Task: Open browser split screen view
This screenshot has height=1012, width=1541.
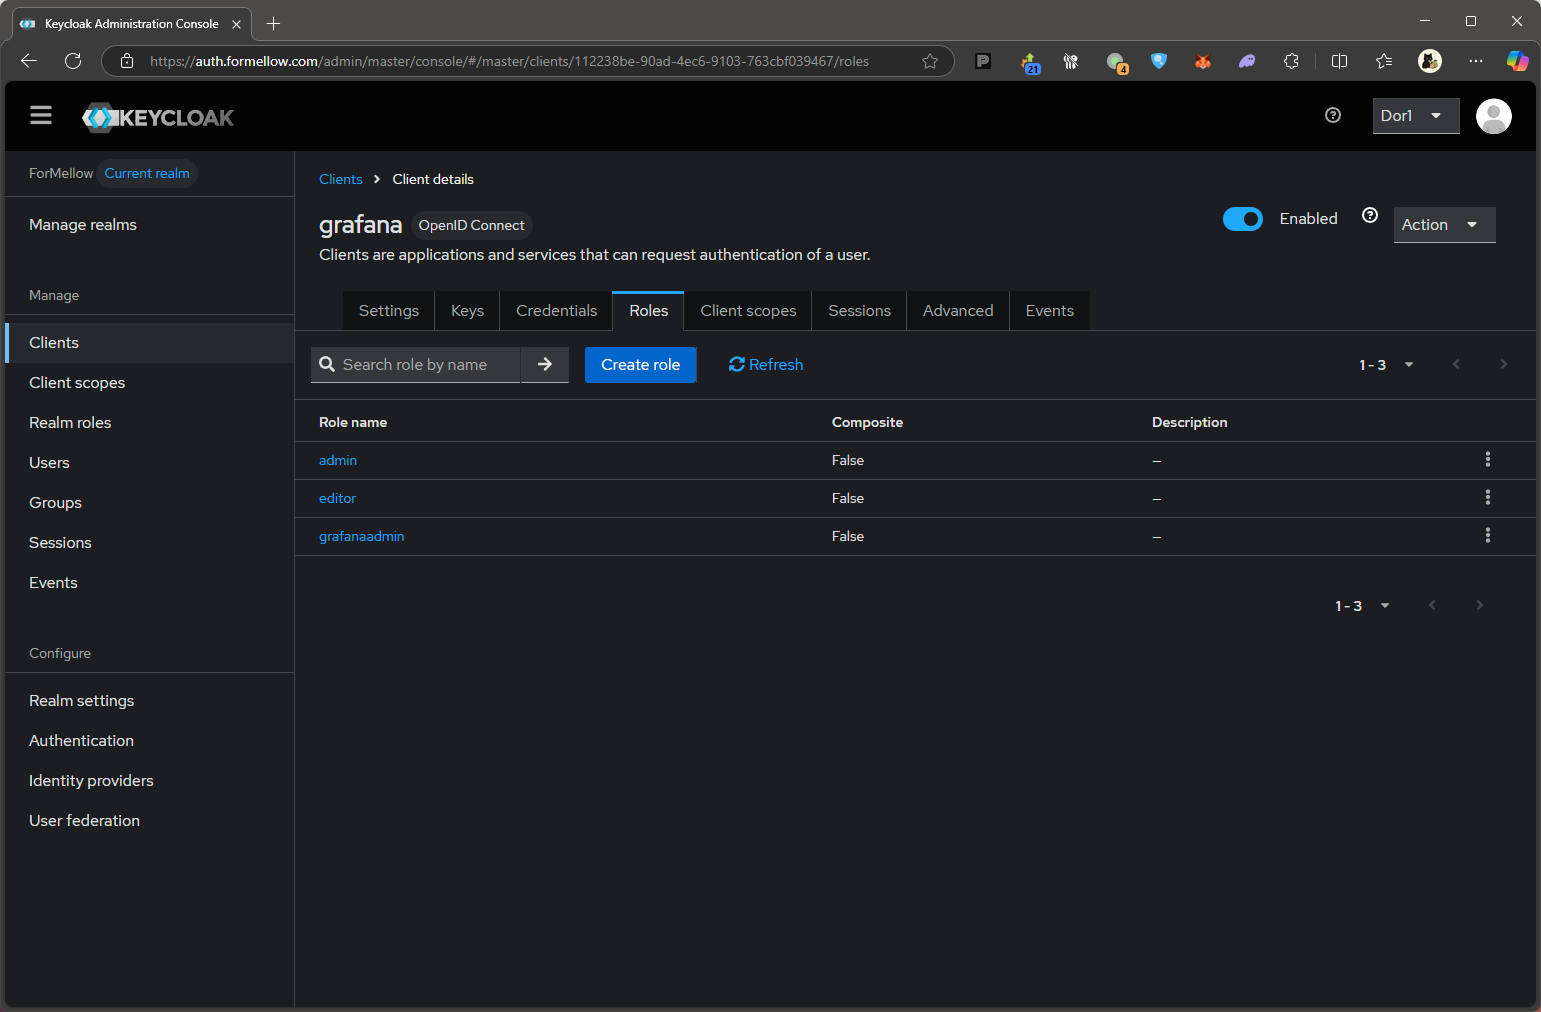Action: [1340, 61]
